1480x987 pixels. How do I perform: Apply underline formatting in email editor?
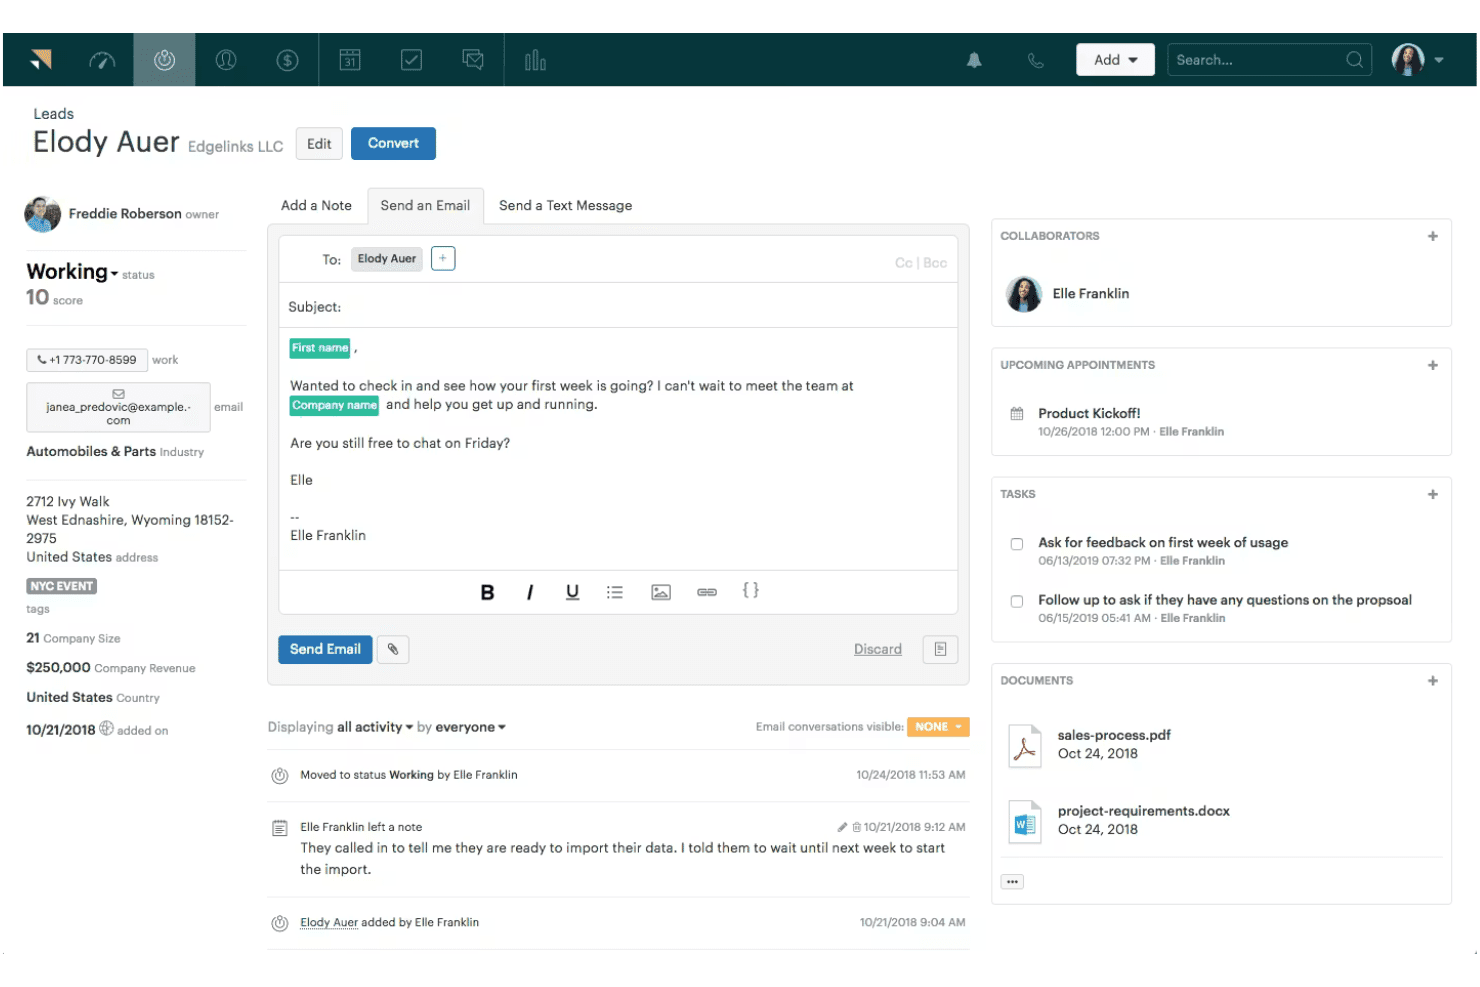pyautogui.click(x=572, y=592)
